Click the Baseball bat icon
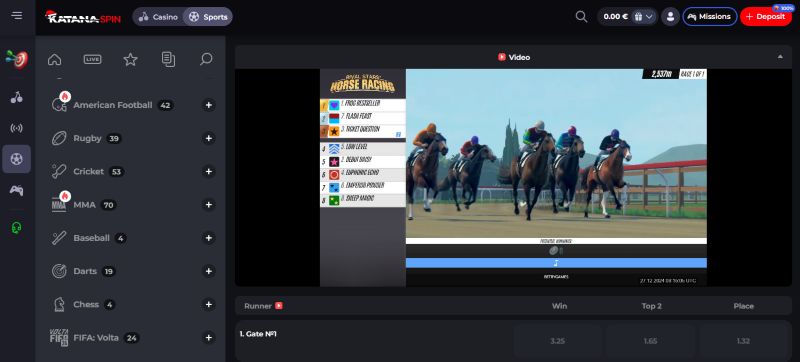 59,238
